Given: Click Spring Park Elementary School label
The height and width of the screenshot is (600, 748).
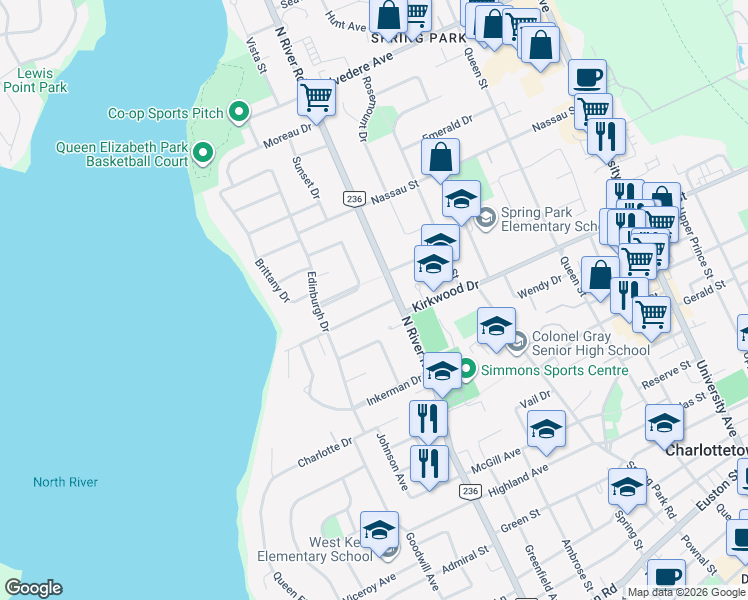Looking at the screenshot, I should pyautogui.click(x=550, y=219).
